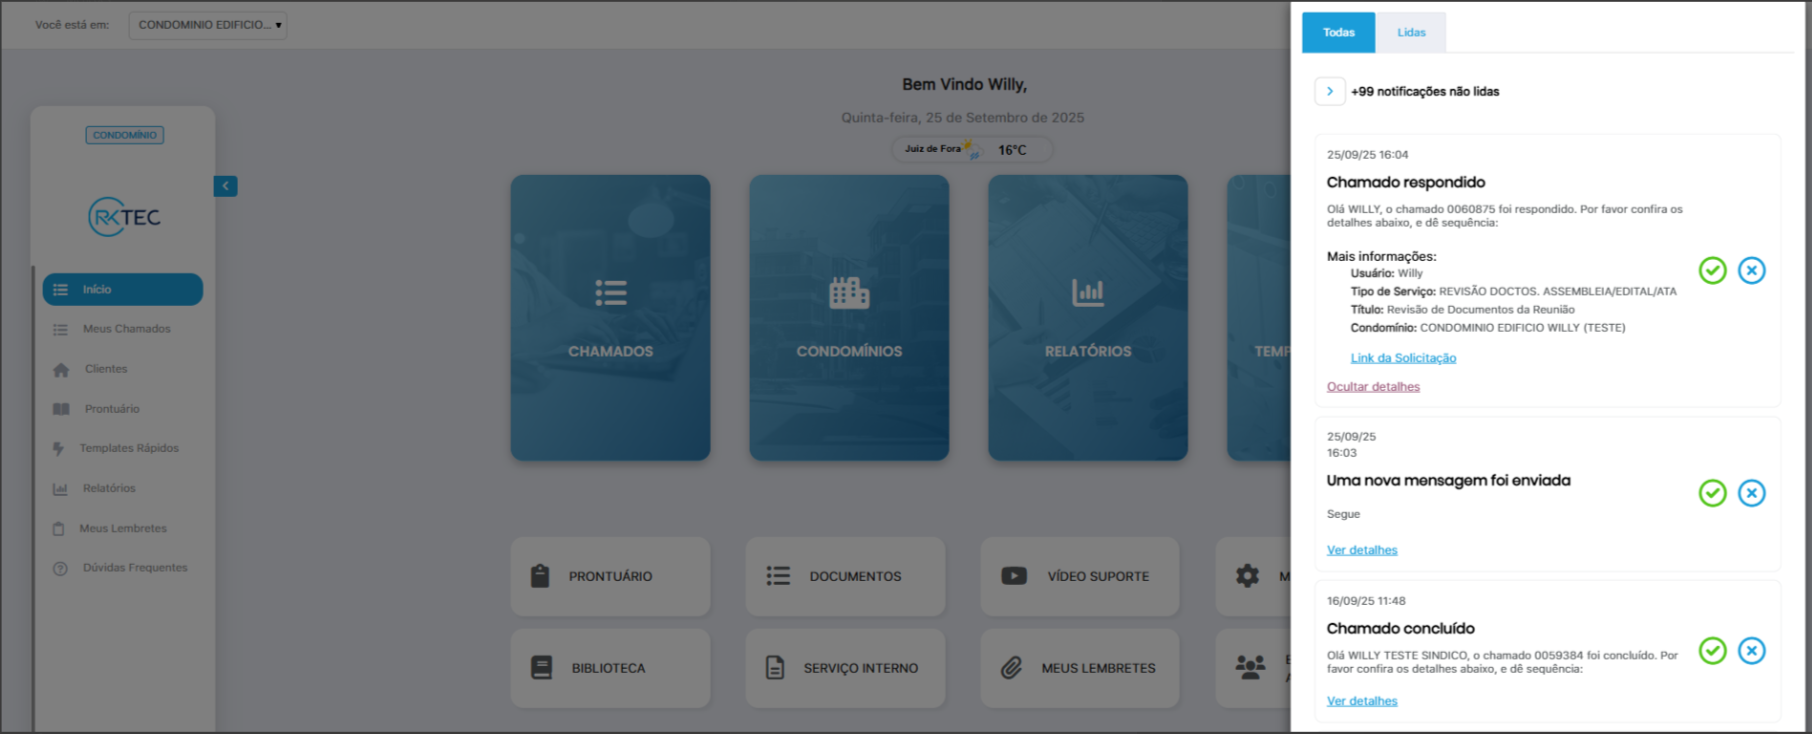Click Ocultar detalhes link
The height and width of the screenshot is (734, 1812).
1372,387
